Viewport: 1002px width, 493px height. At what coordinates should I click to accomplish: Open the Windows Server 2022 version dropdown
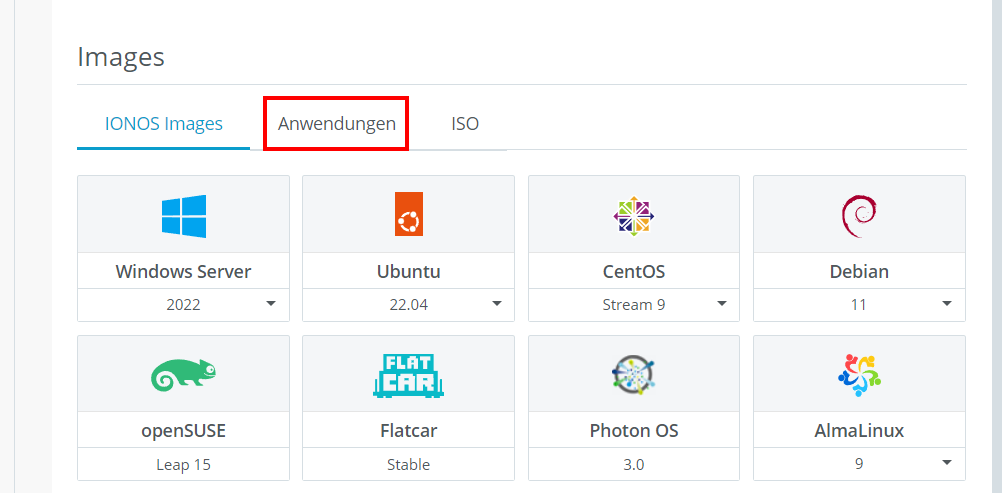tap(183, 305)
